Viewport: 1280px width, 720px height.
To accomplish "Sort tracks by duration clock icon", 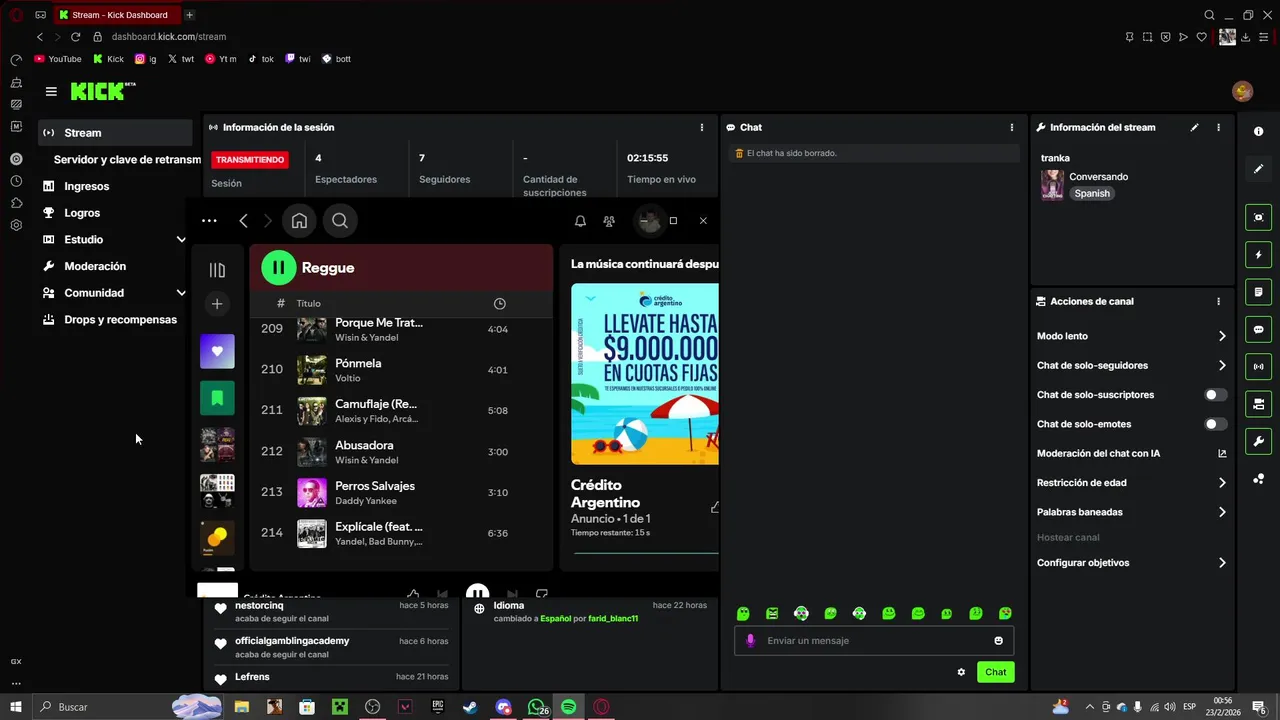I will click(x=500, y=304).
